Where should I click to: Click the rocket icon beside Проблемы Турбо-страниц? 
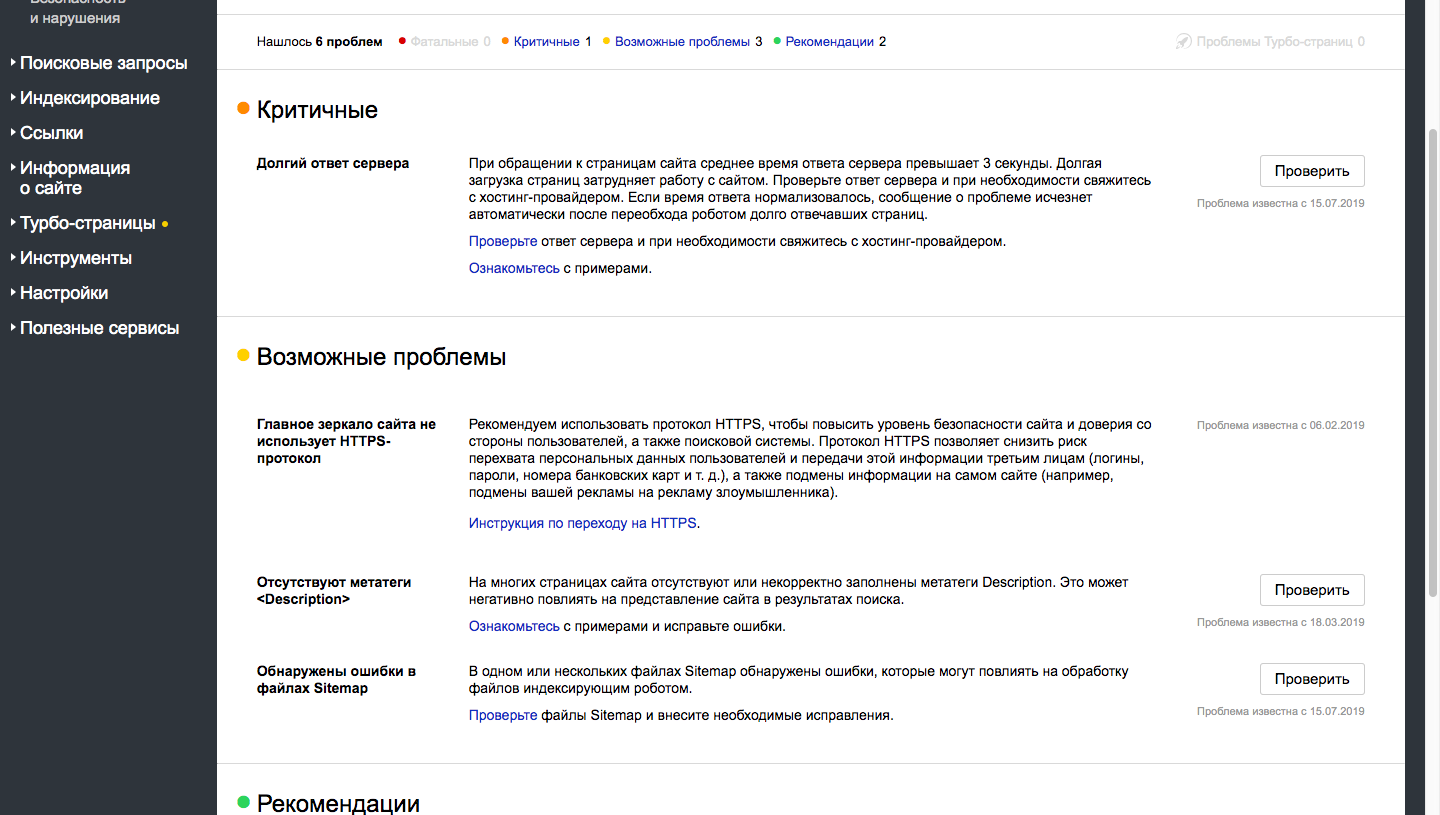[x=1184, y=42]
